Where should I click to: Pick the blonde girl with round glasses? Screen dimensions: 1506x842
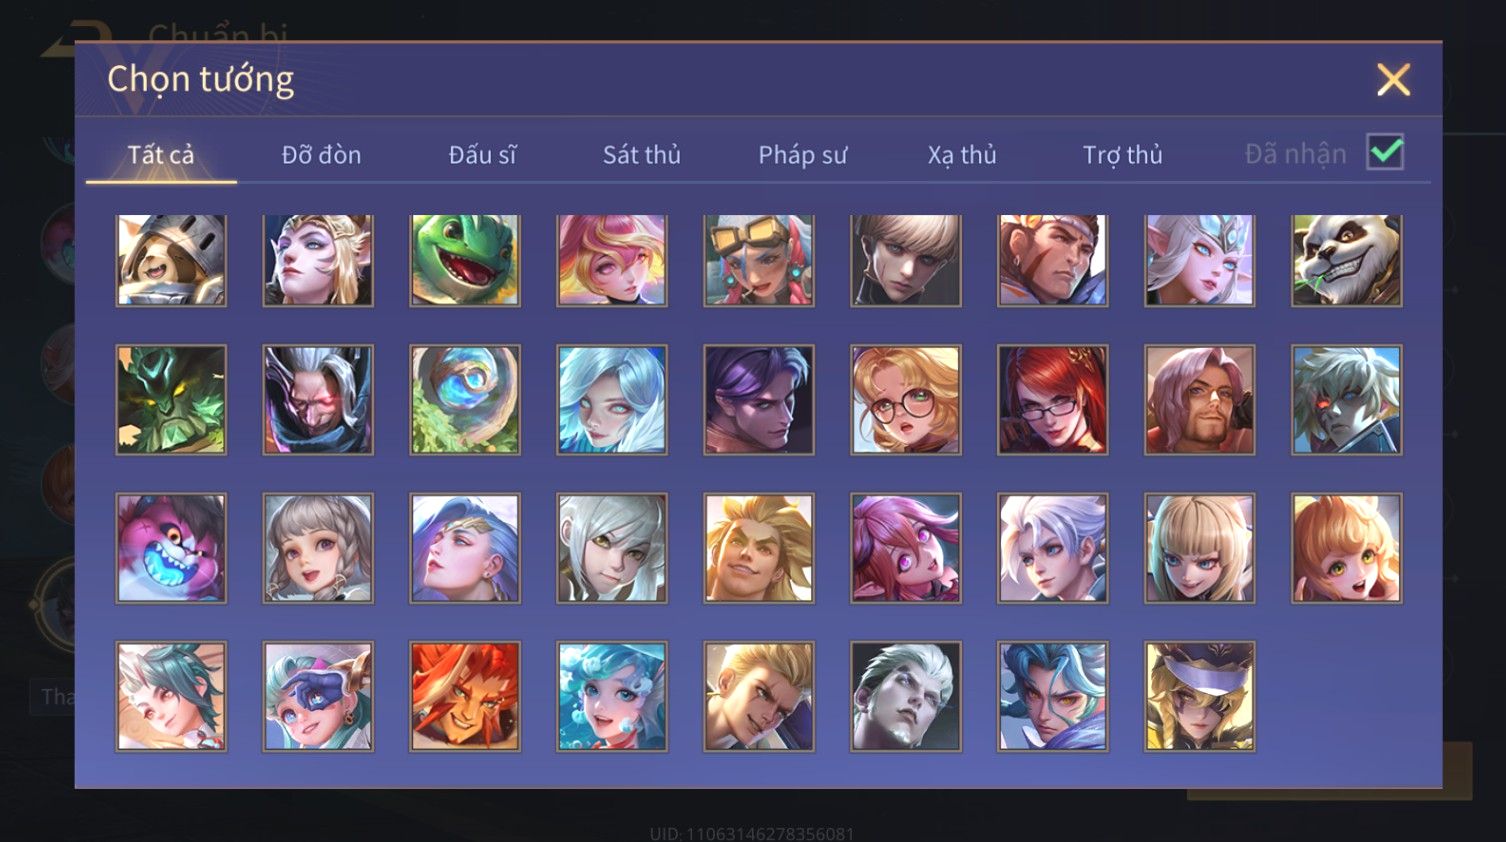tap(906, 400)
